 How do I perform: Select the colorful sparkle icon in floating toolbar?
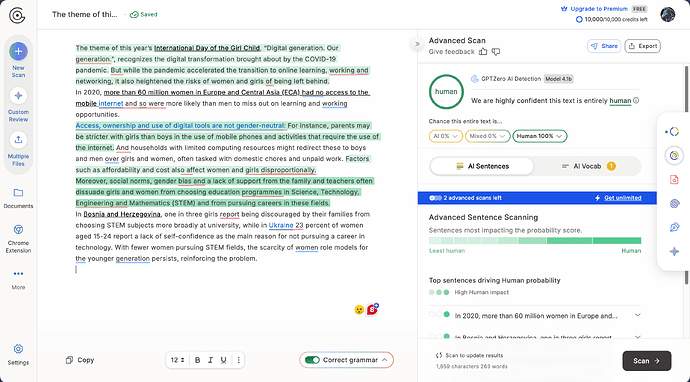point(674,252)
